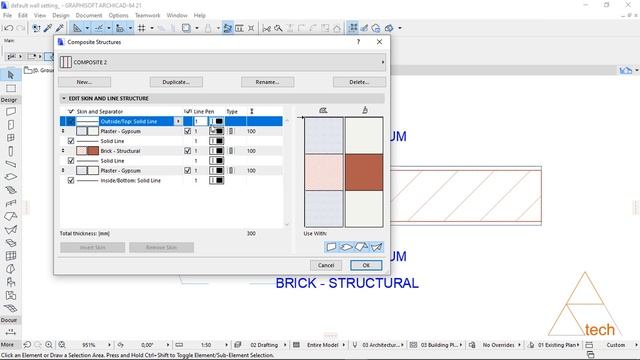Click the Help question mark in dialog
Image resolution: width=640 pixels, height=360 pixels.
[x=358, y=42]
